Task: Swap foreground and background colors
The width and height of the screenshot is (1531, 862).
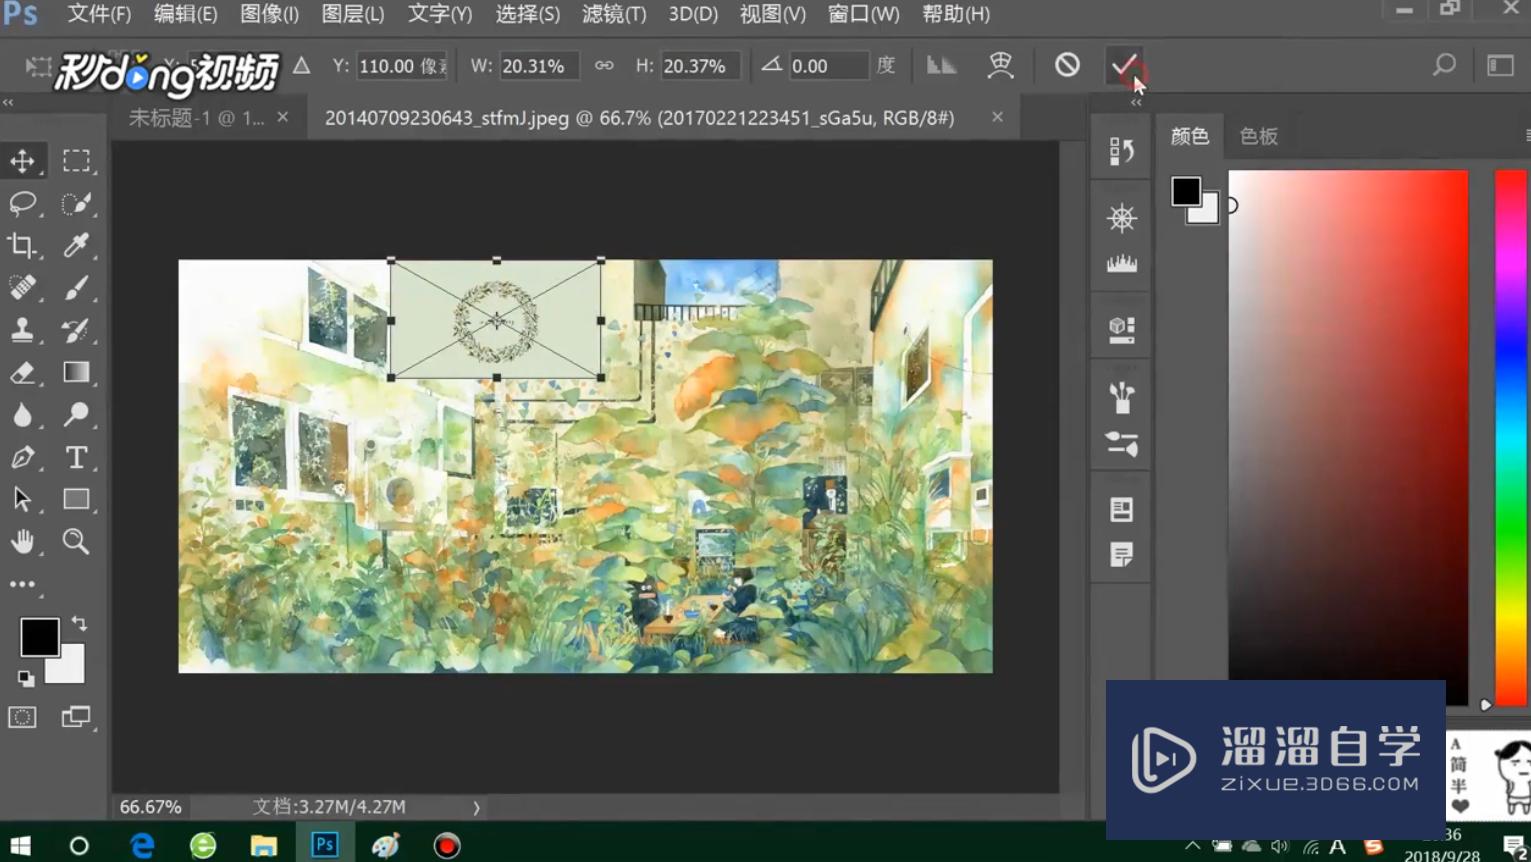Action: (x=79, y=624)
